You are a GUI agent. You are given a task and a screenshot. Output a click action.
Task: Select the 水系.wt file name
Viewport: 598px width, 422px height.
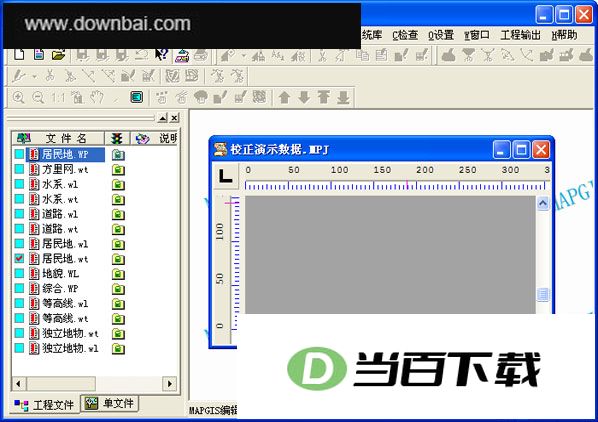click(60, 199)
